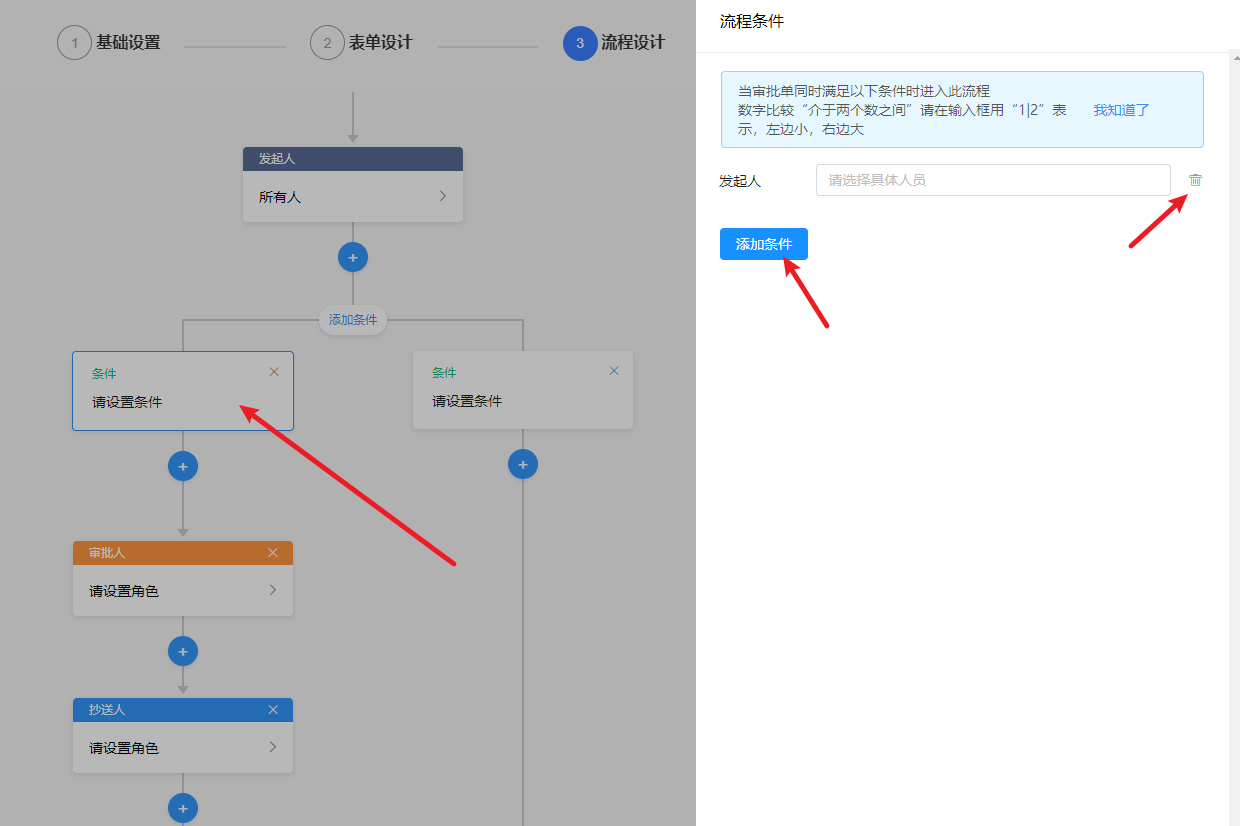Open 请设置角色 selector on the 抄送人 node
Viewport: 1240px width, 826px height.
183,748
